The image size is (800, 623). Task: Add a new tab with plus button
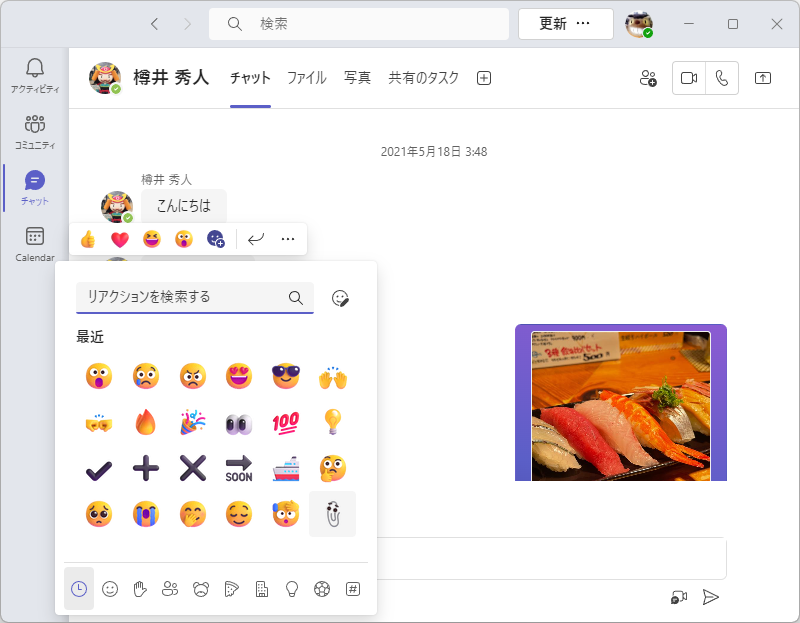coord(483,77)
